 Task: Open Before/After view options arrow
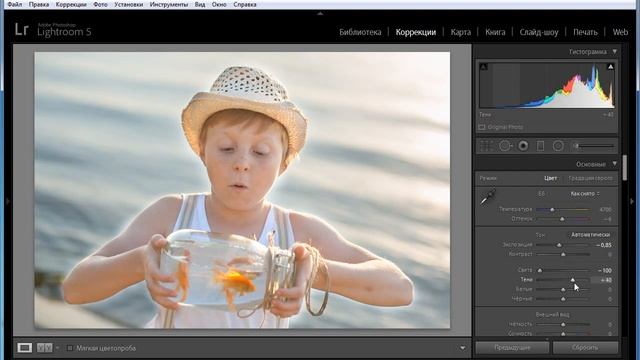tap(57, 348)
